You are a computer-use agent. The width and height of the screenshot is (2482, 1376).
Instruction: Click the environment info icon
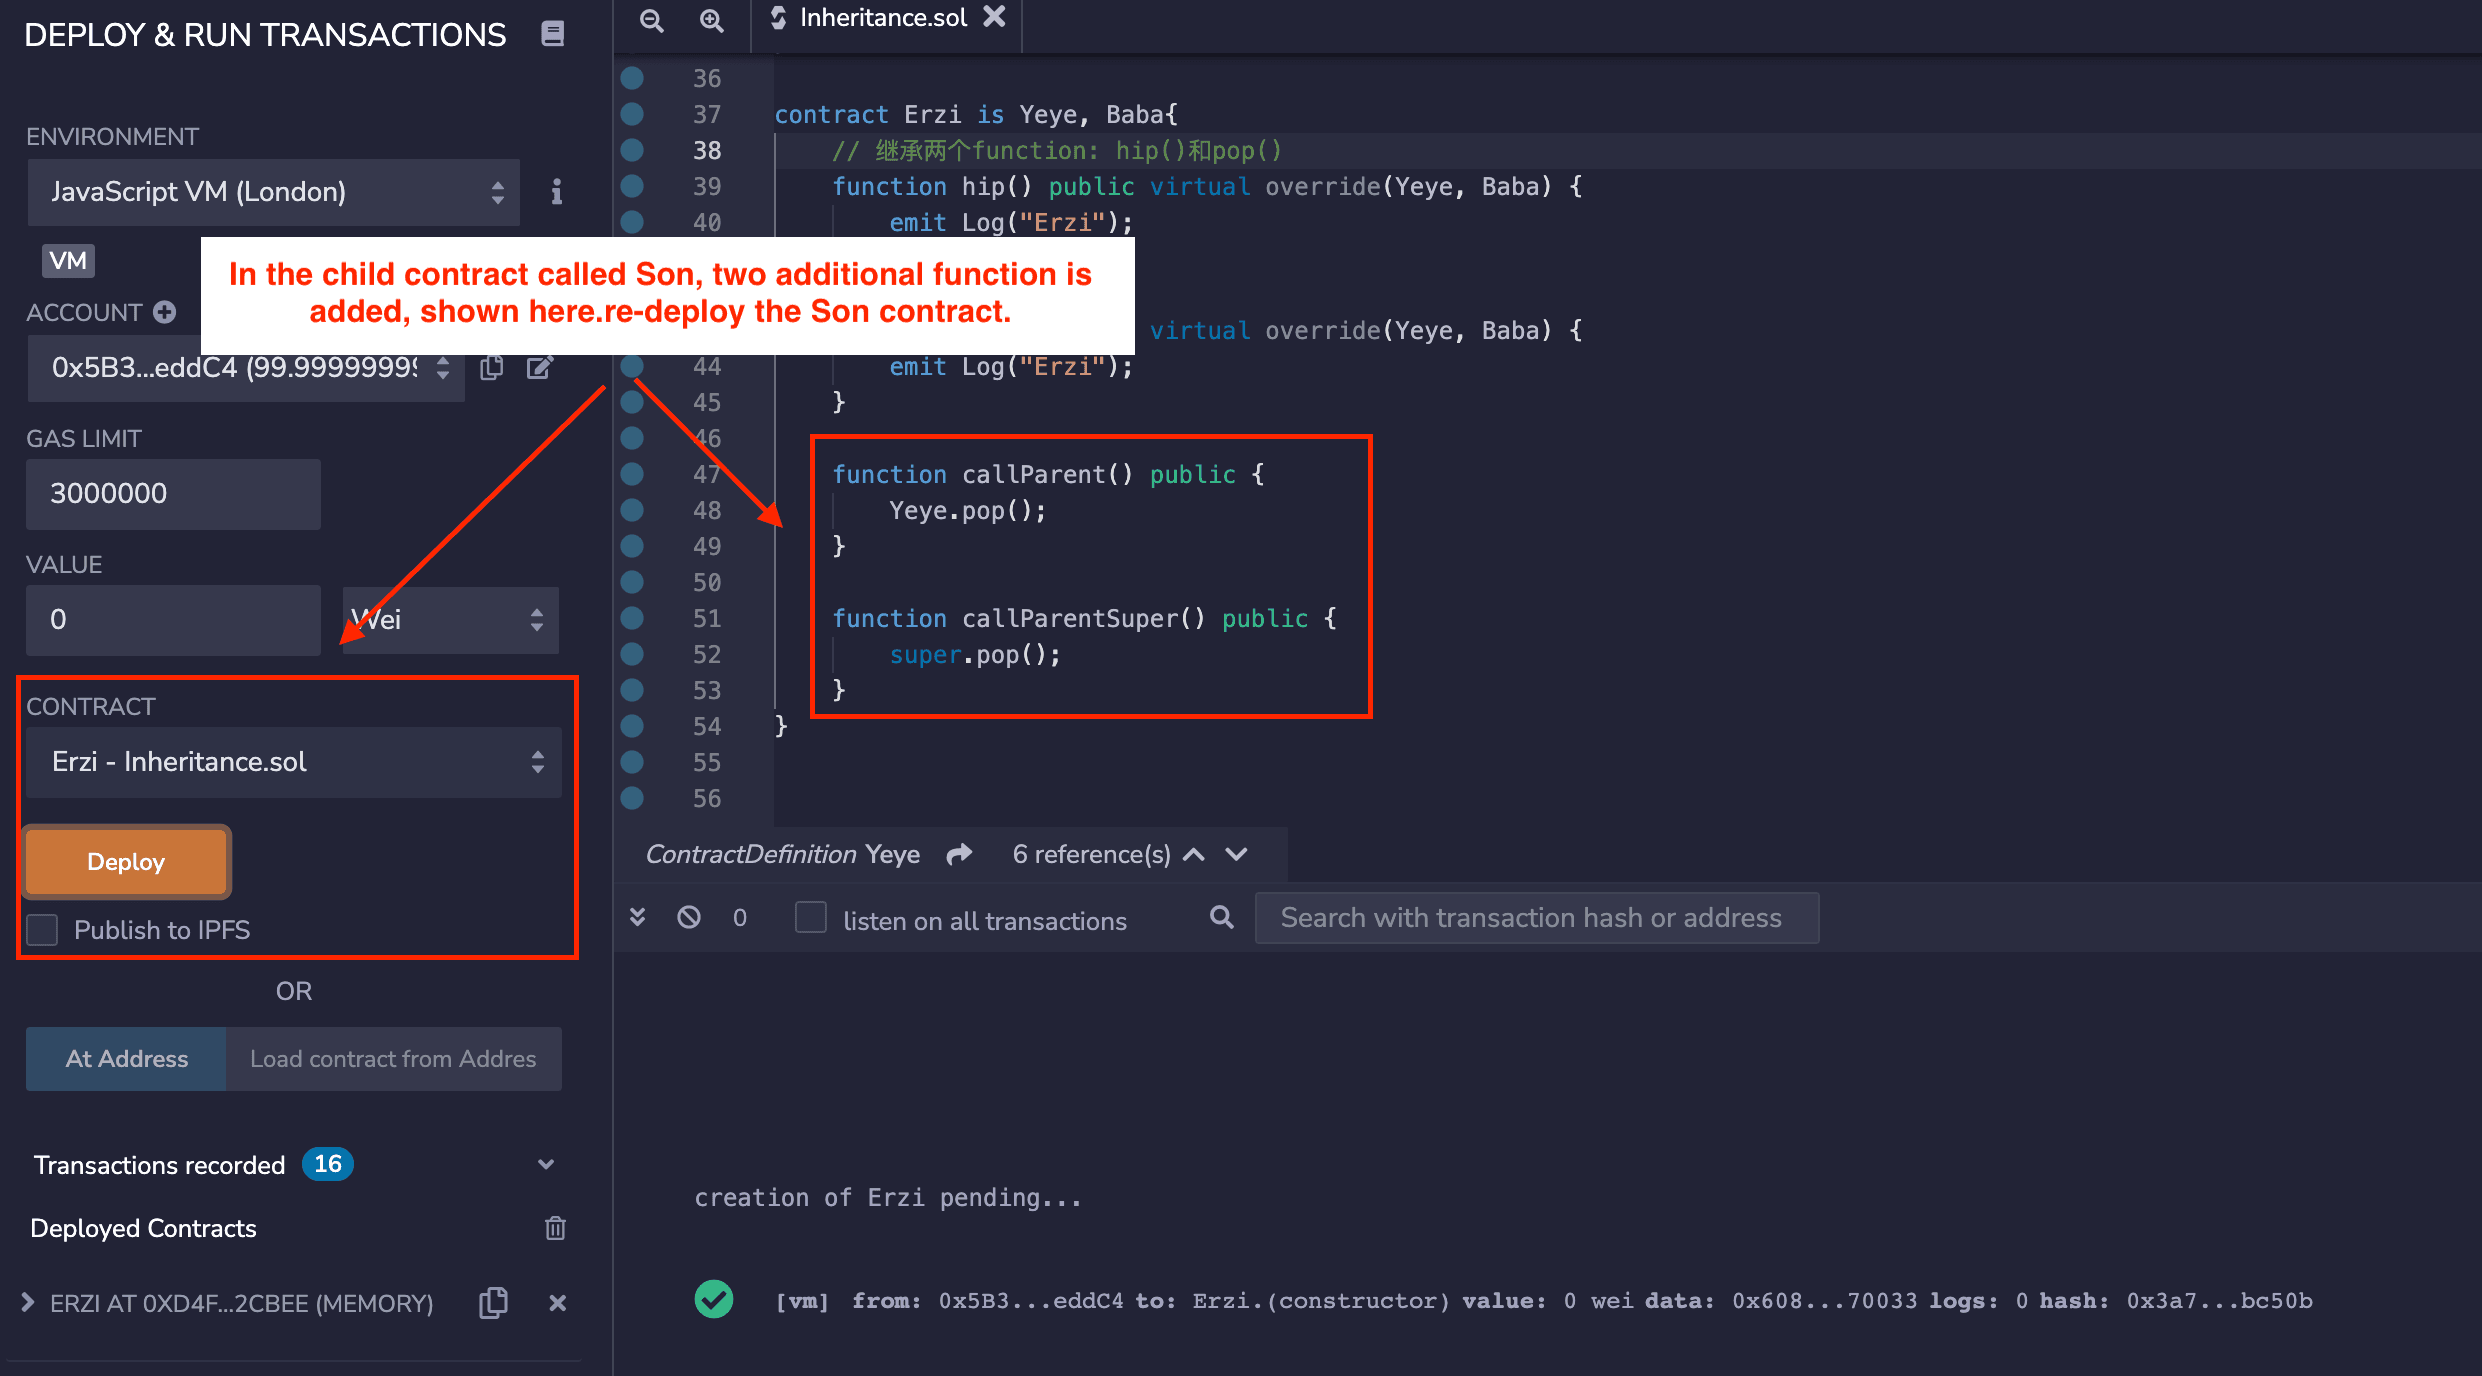point(556,192)
